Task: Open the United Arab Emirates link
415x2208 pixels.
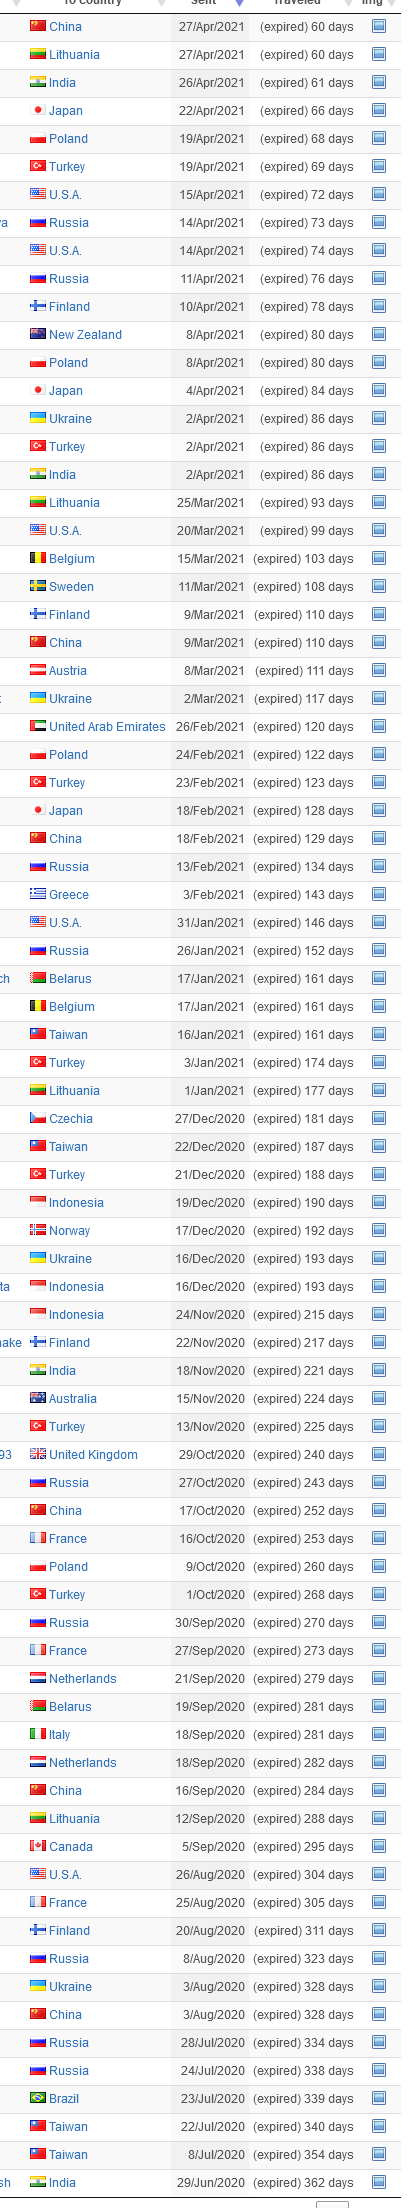Action: pyautogui.click(x=107, y=727)
